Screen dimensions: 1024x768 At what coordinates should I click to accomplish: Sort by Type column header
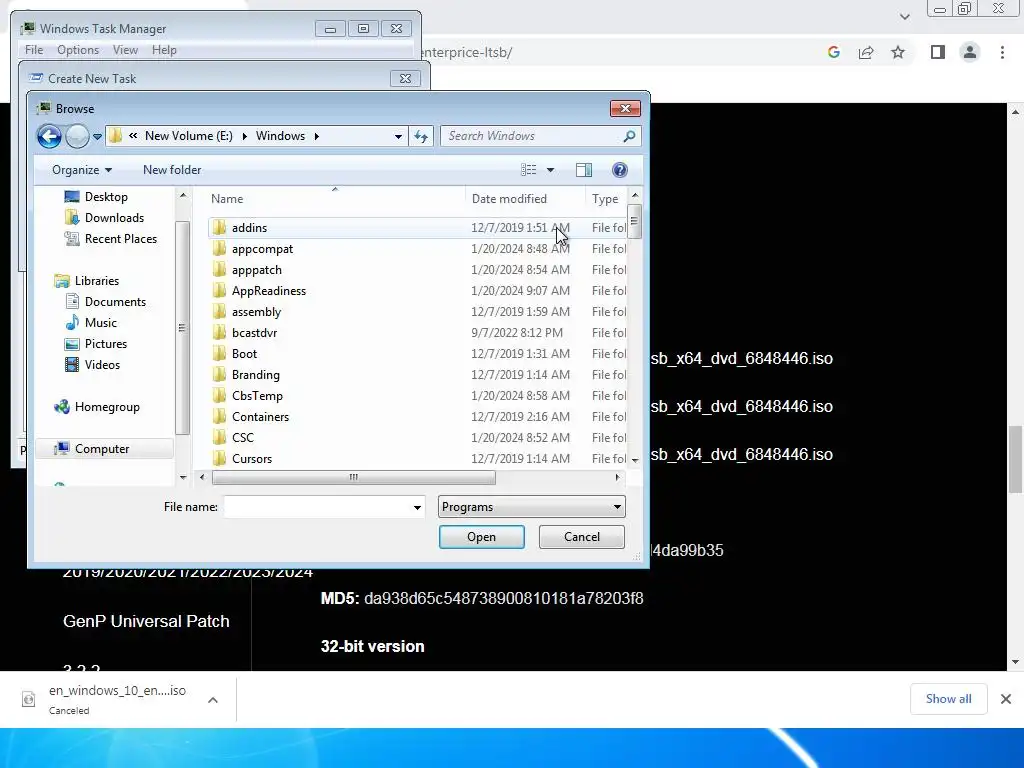pyautogui.click(x=606, y=199)
